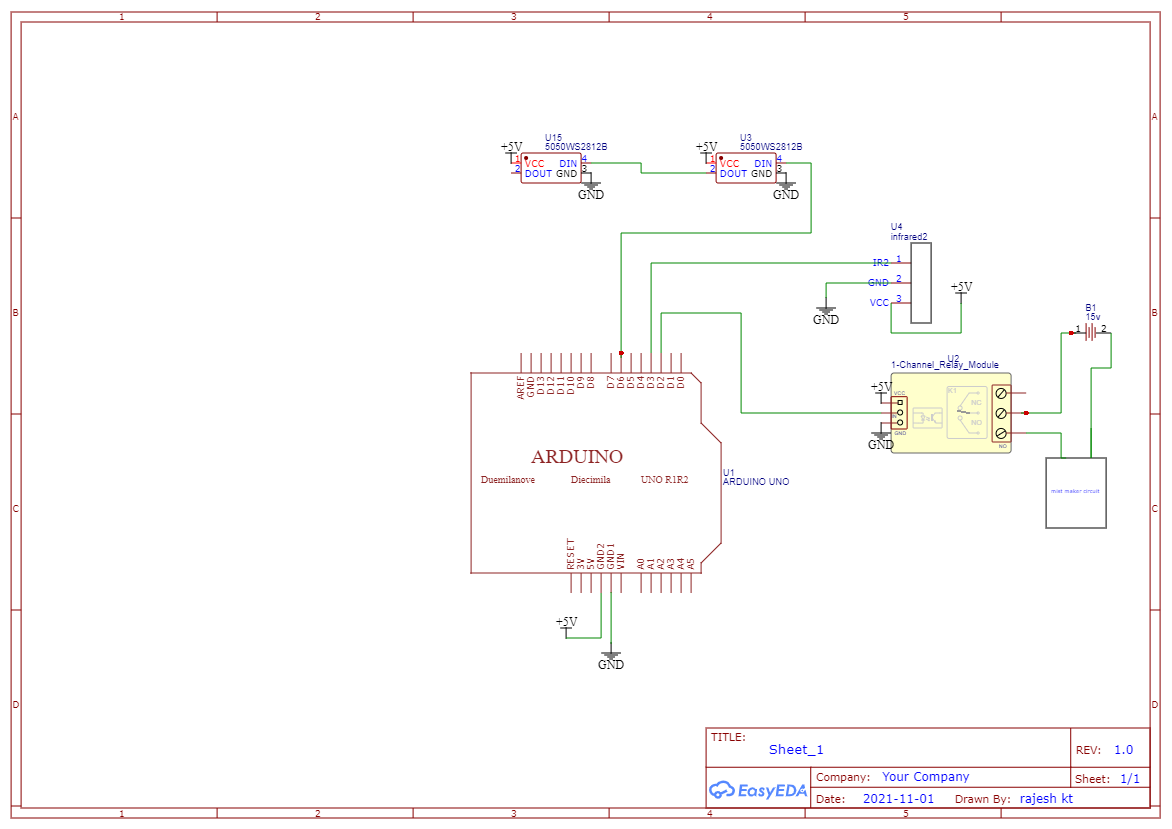Click the rajesh kt drawn-by name
The image size is (1172, 829).
click(1046, 798)
